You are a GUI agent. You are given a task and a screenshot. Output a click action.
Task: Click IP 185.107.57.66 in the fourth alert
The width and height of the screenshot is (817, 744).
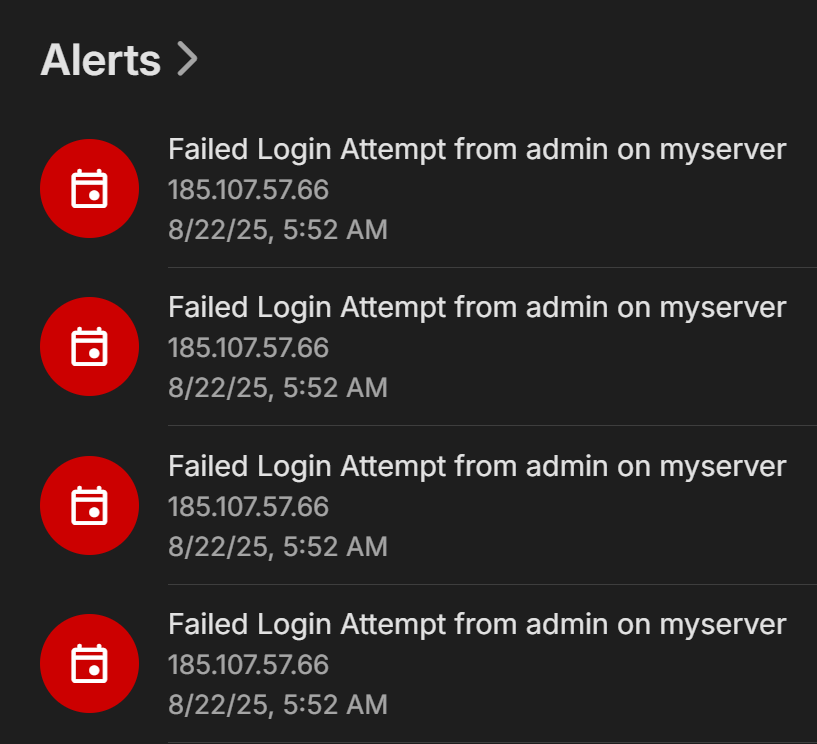[248, 665]
